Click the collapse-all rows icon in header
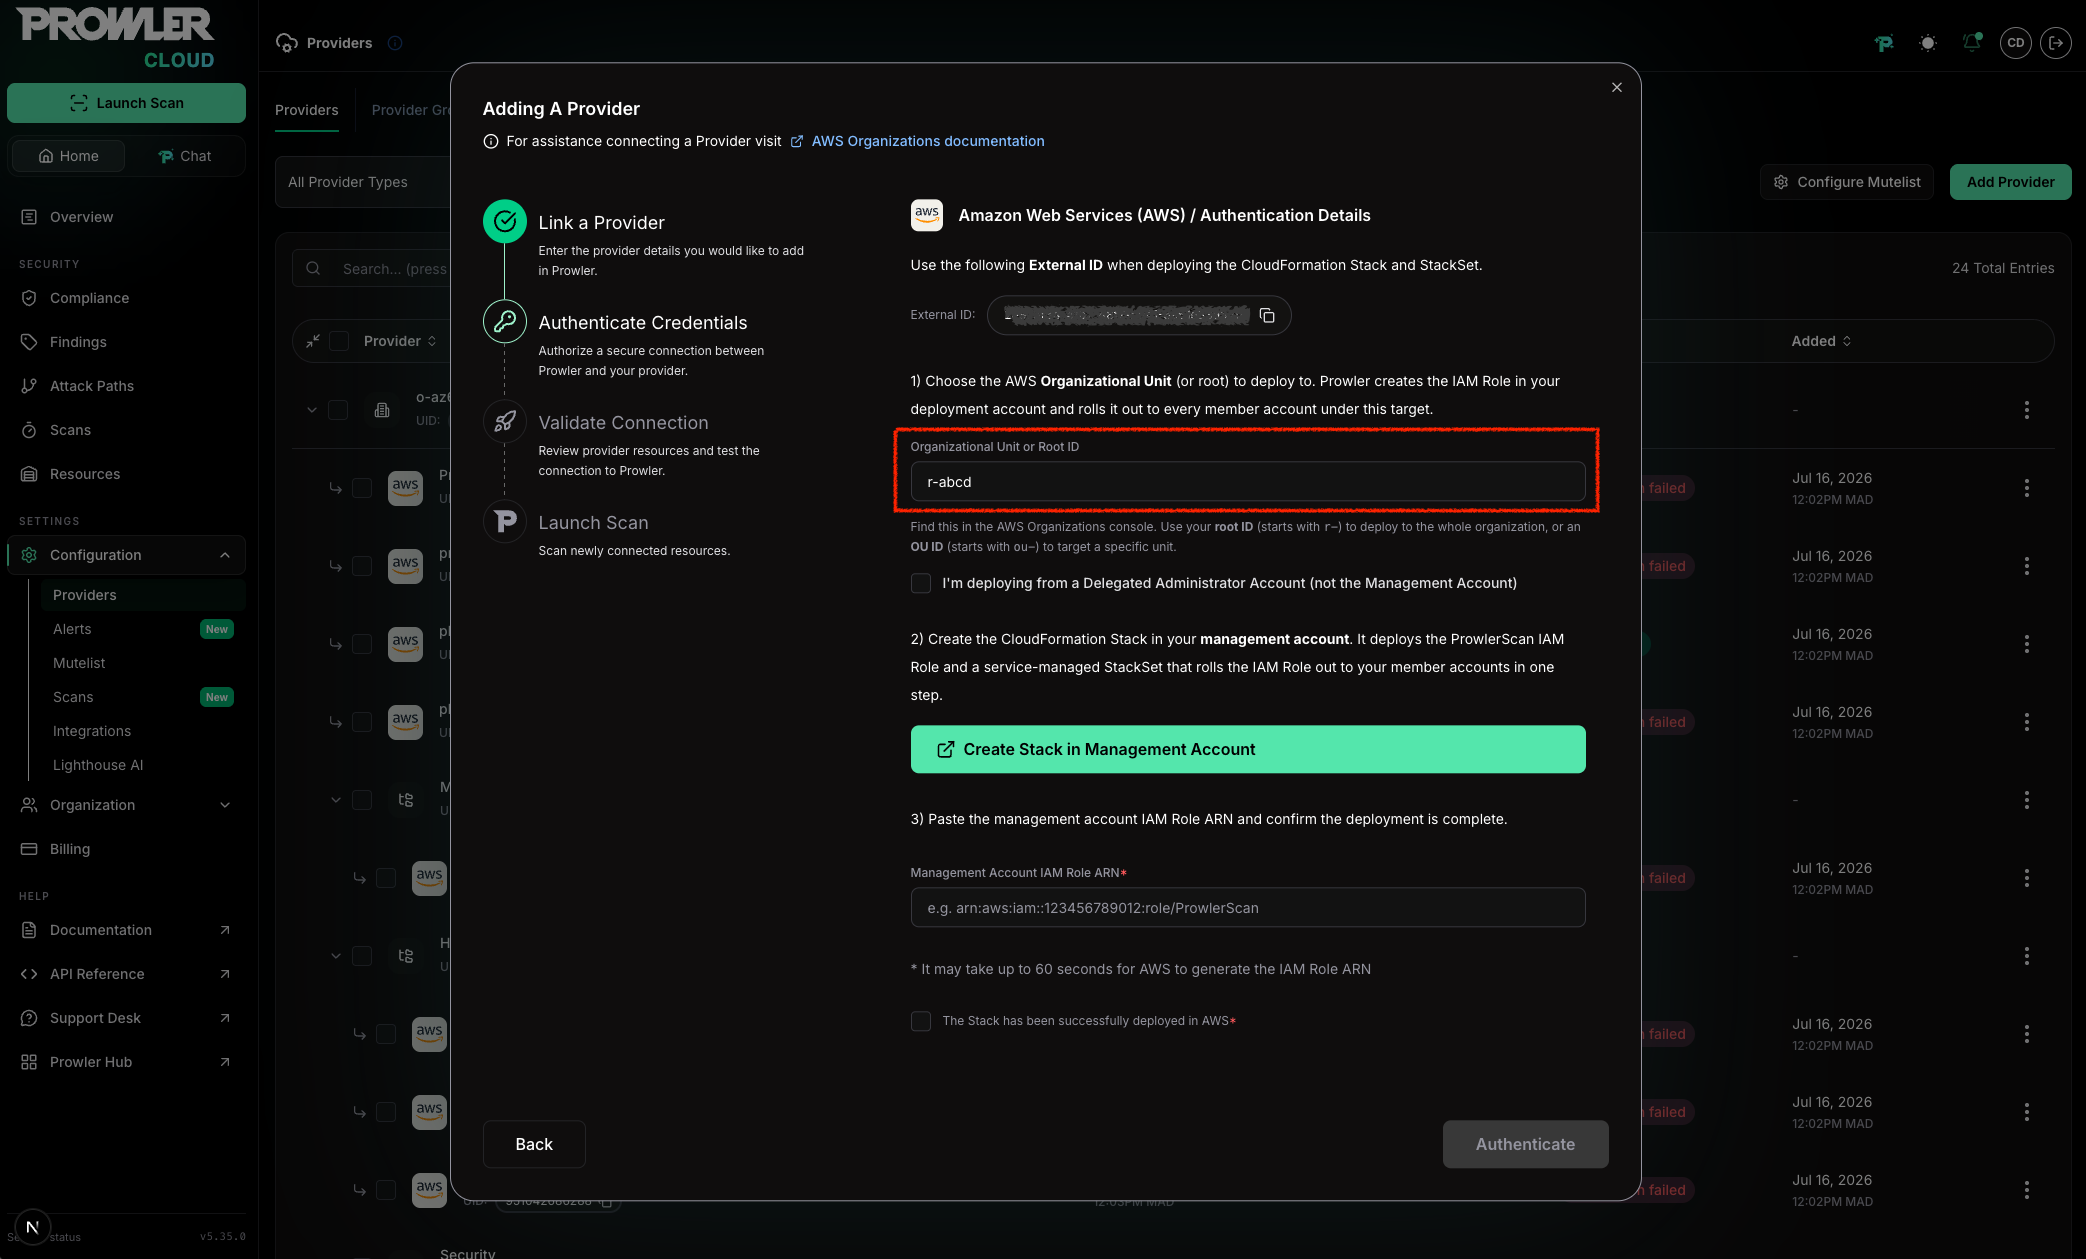Screen dimensions: 2086x1259 (x=313, y=341)
